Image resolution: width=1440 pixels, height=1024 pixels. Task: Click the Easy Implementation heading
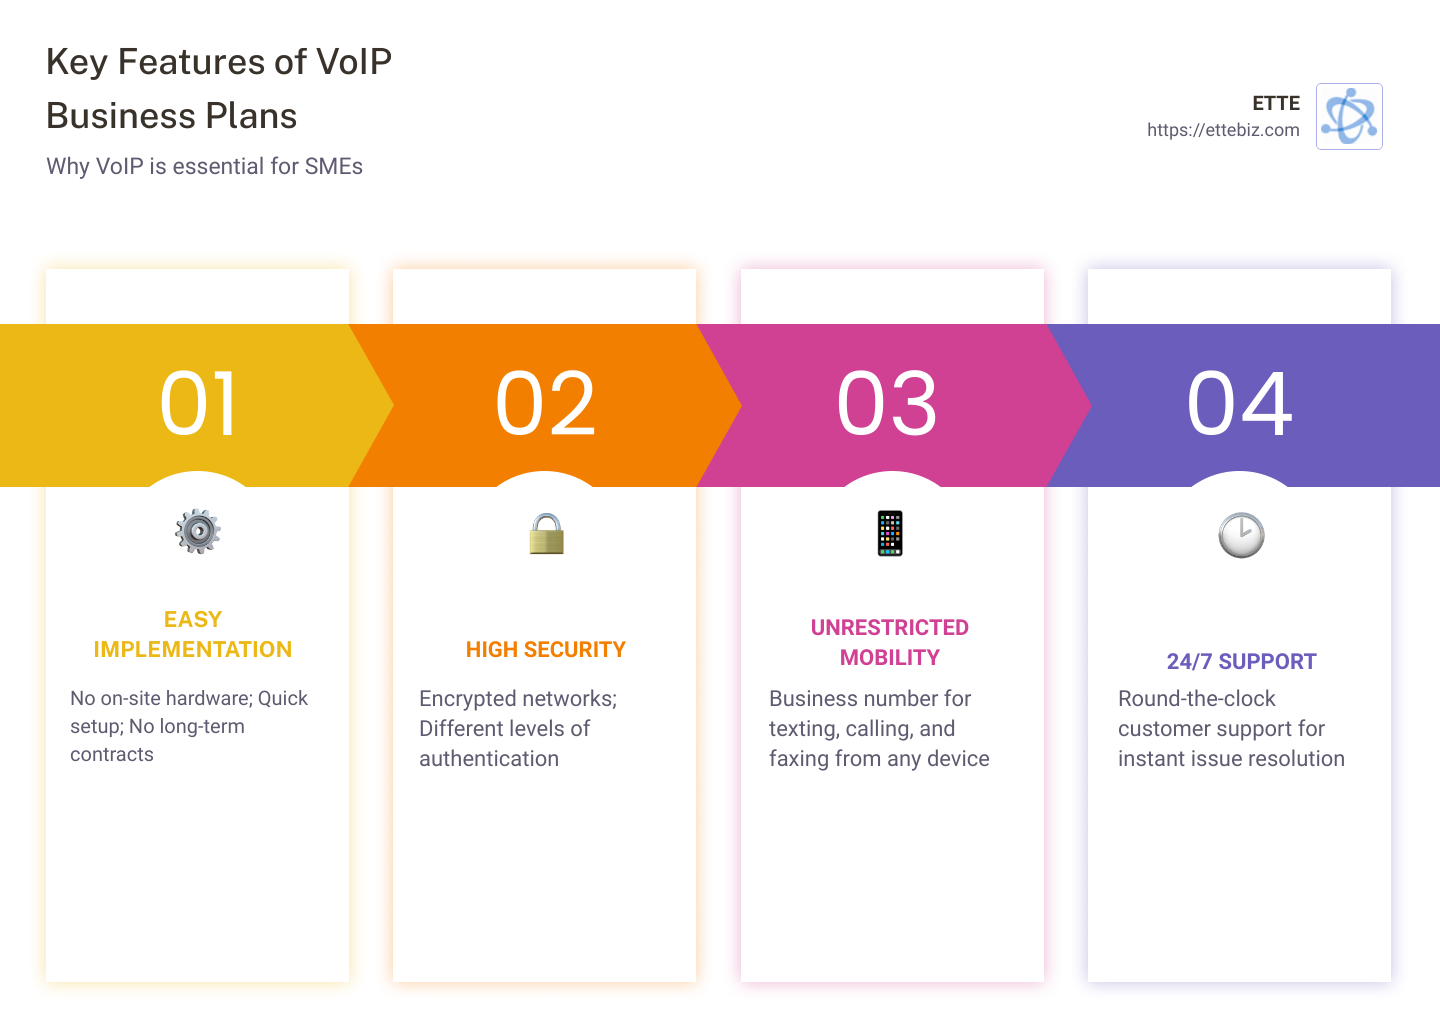193,634
